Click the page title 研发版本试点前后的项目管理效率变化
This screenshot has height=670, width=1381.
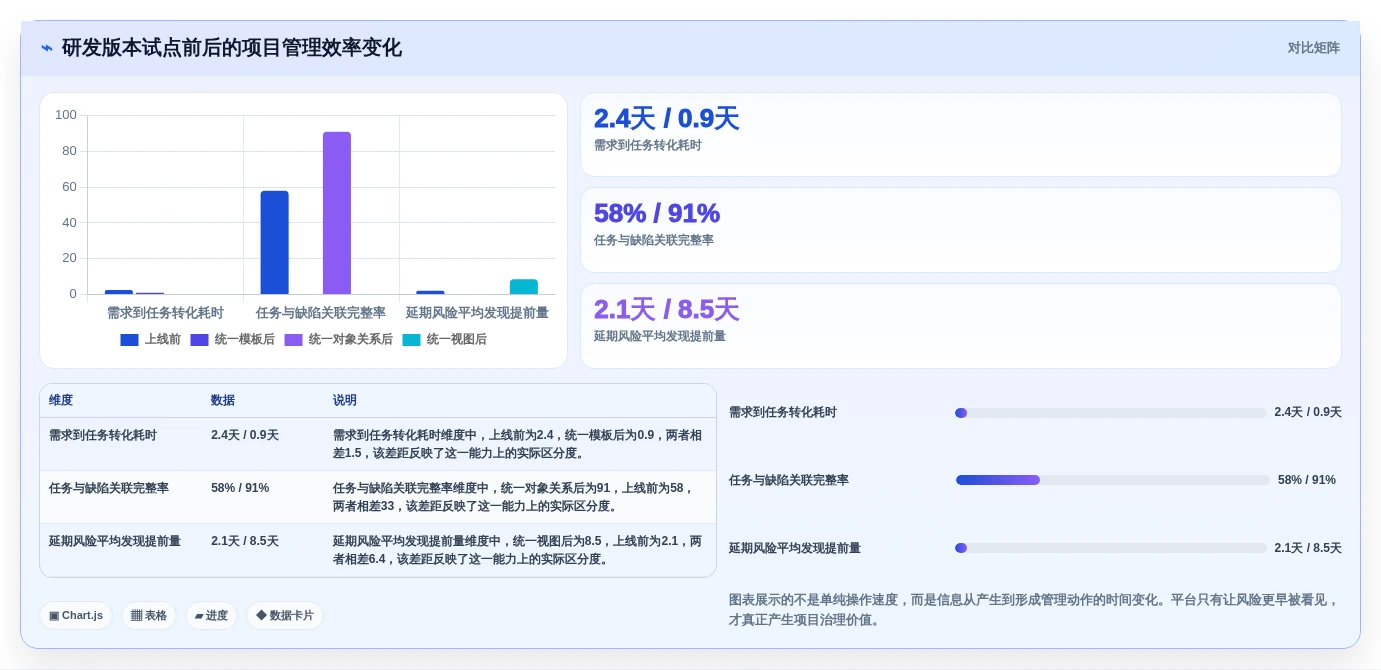coord(232,48)
